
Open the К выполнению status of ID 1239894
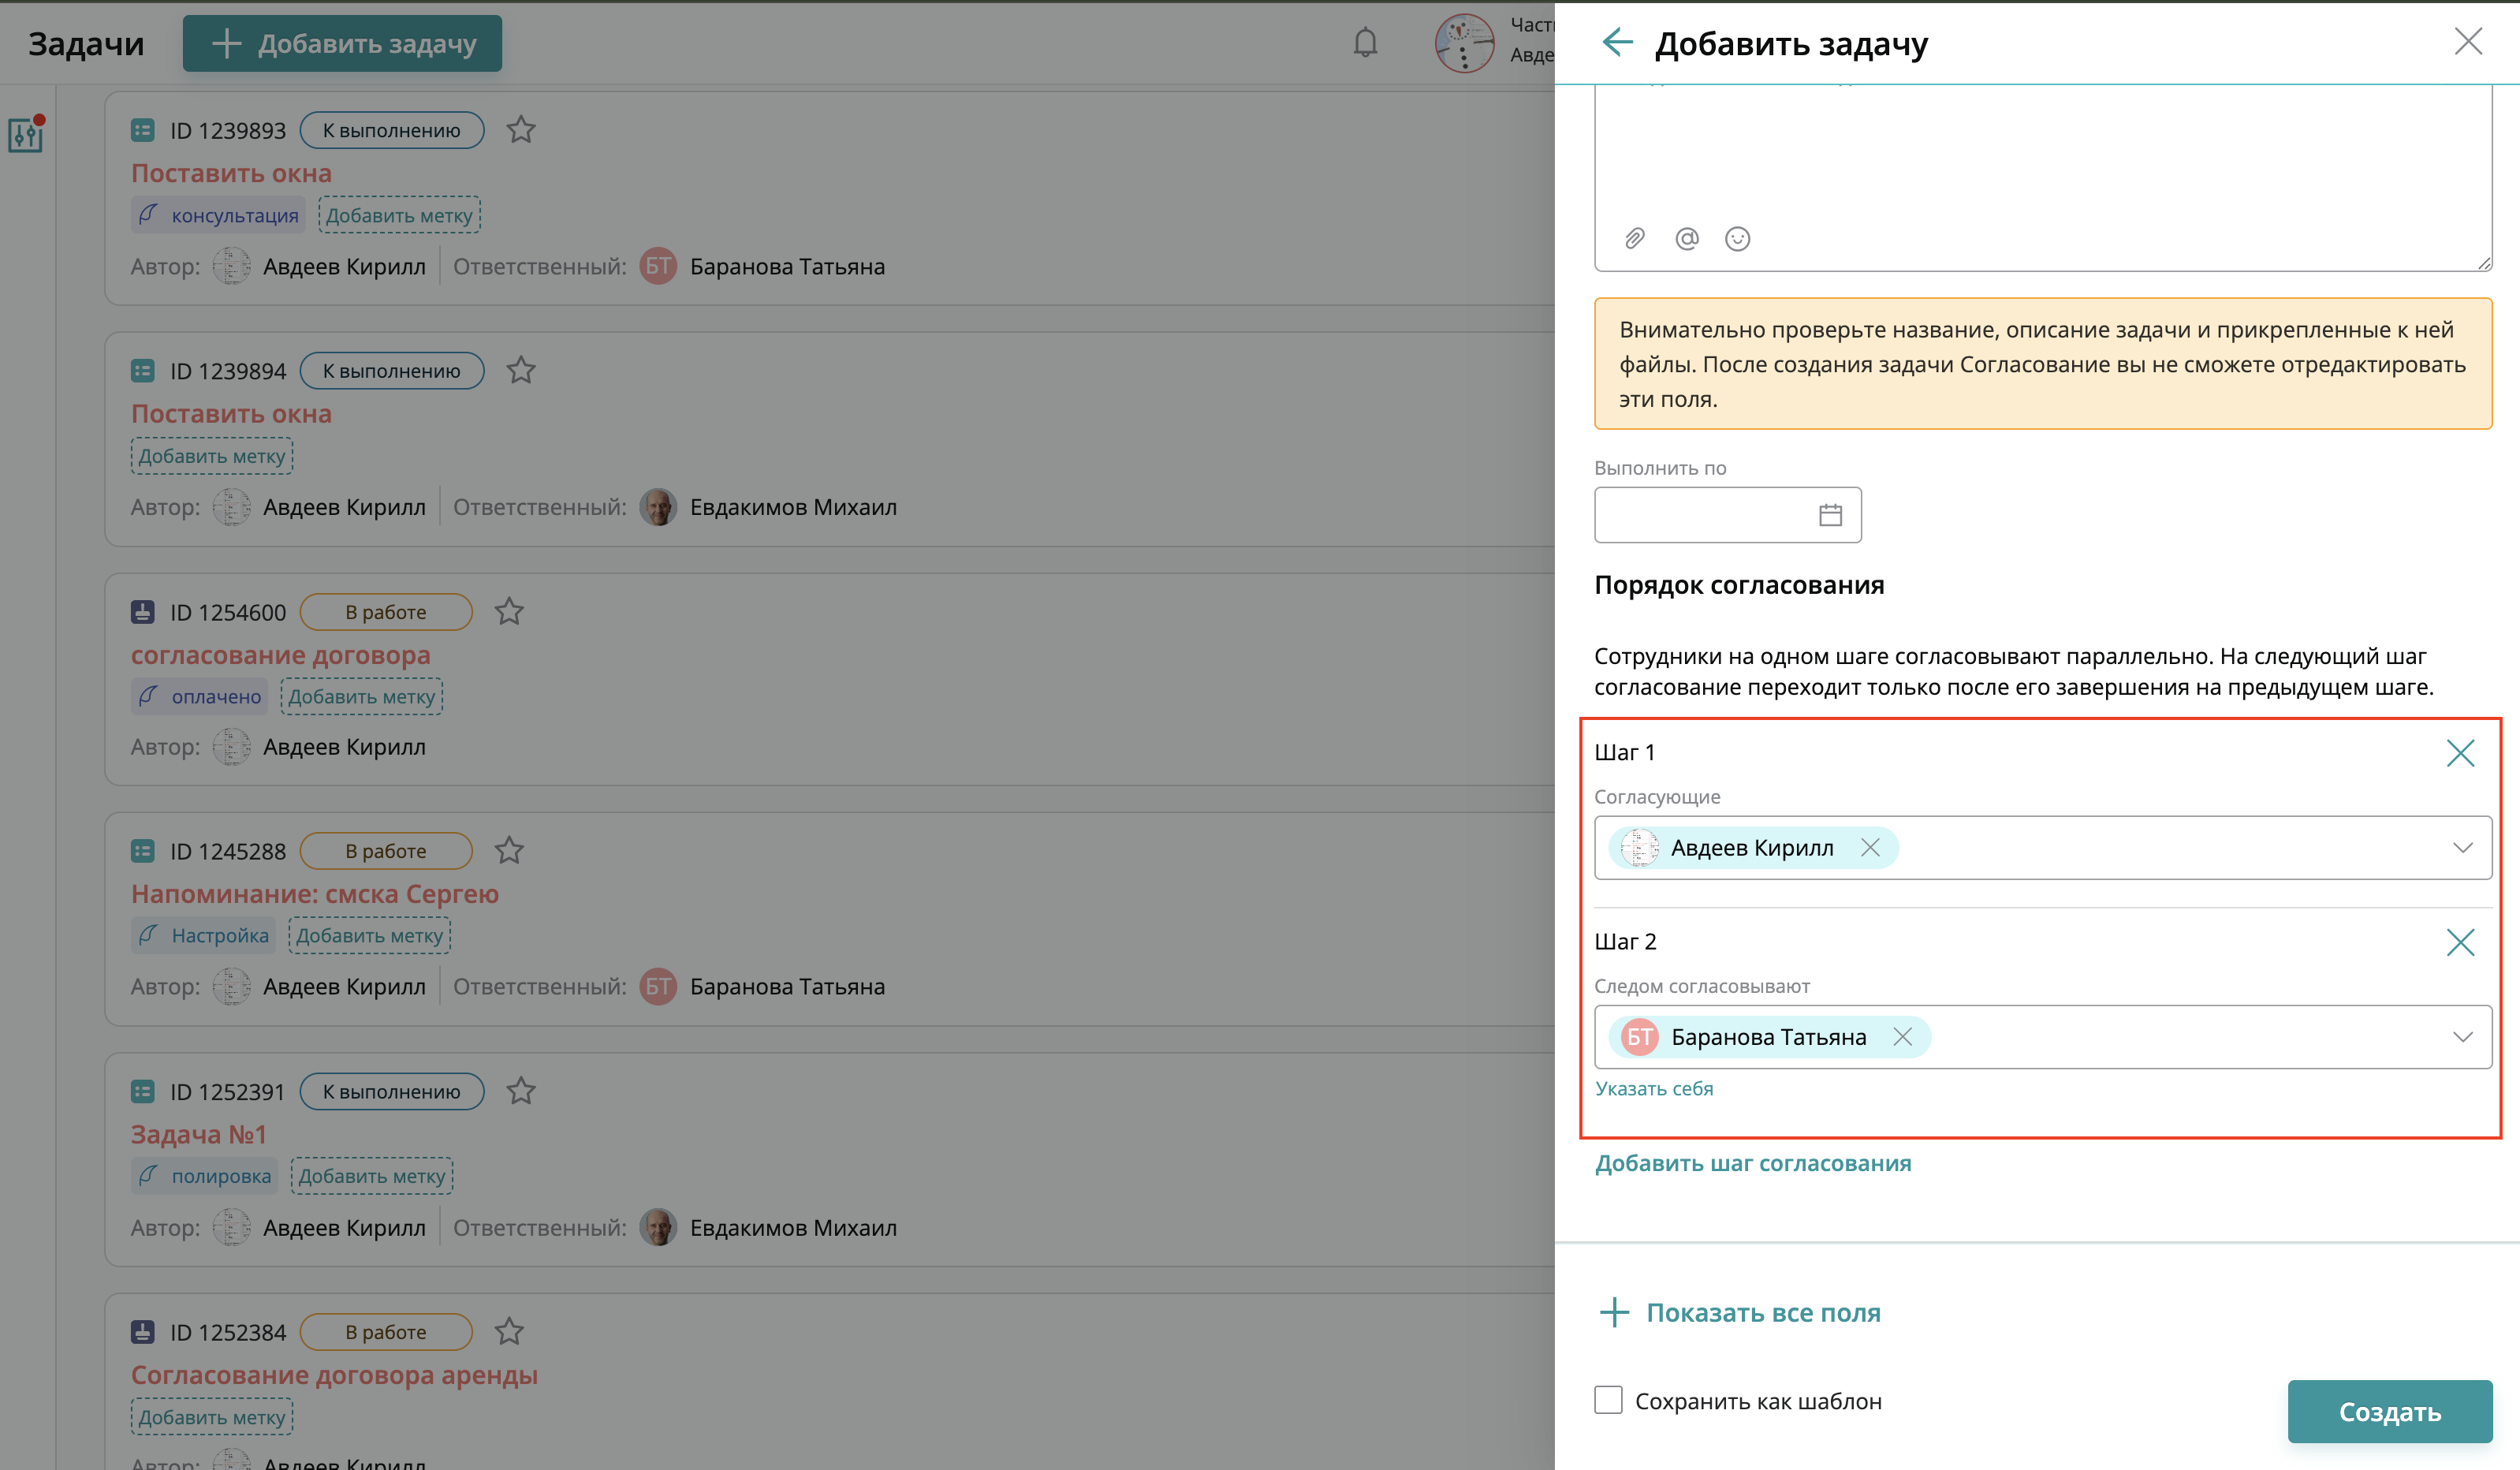(x=391, y=371)
